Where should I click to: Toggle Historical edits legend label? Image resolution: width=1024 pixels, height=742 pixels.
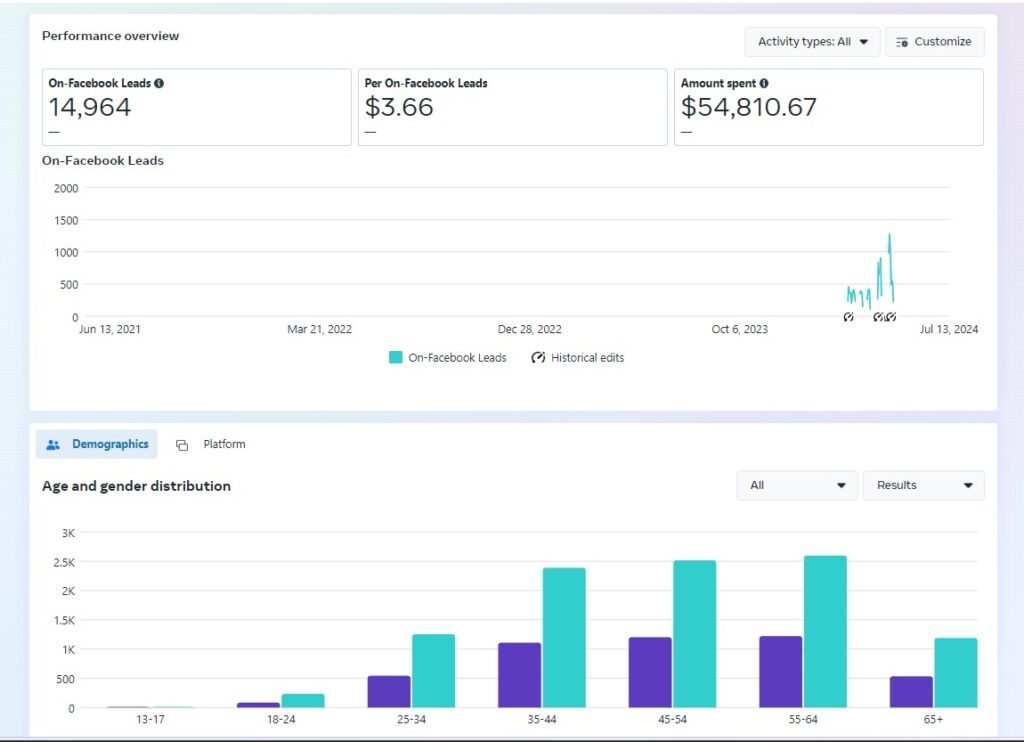click(x=587, y=357)
